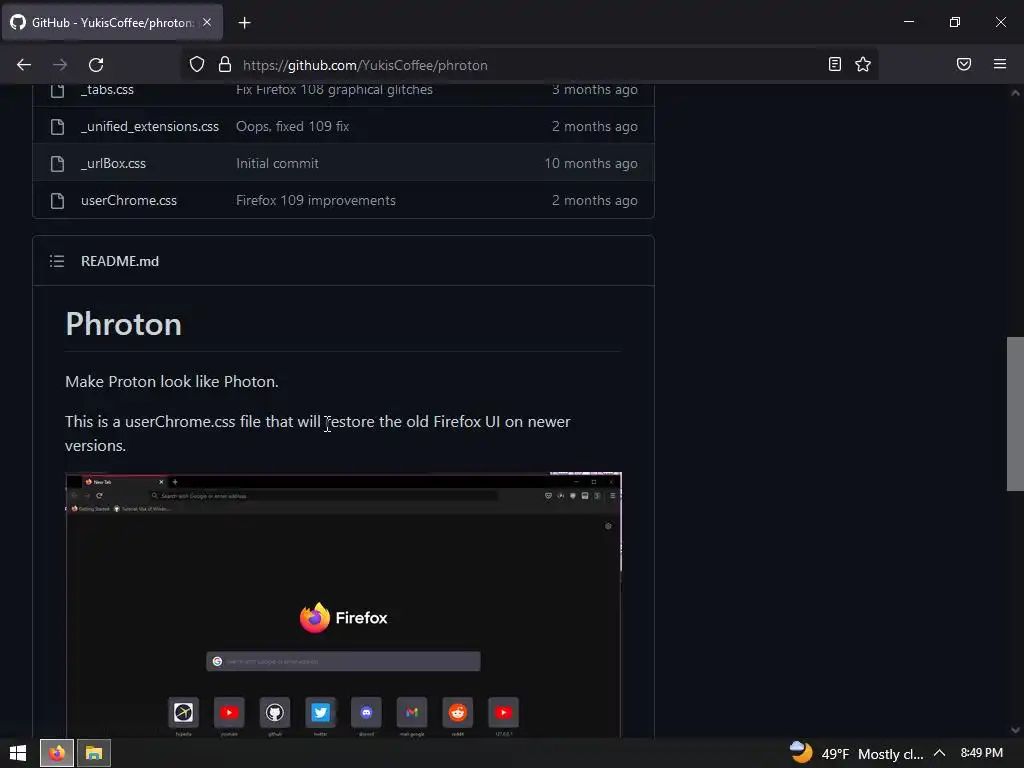The height and width of the screenshot is (768, 1024).
Task: Open userChrome.css file
Action: 129,200
